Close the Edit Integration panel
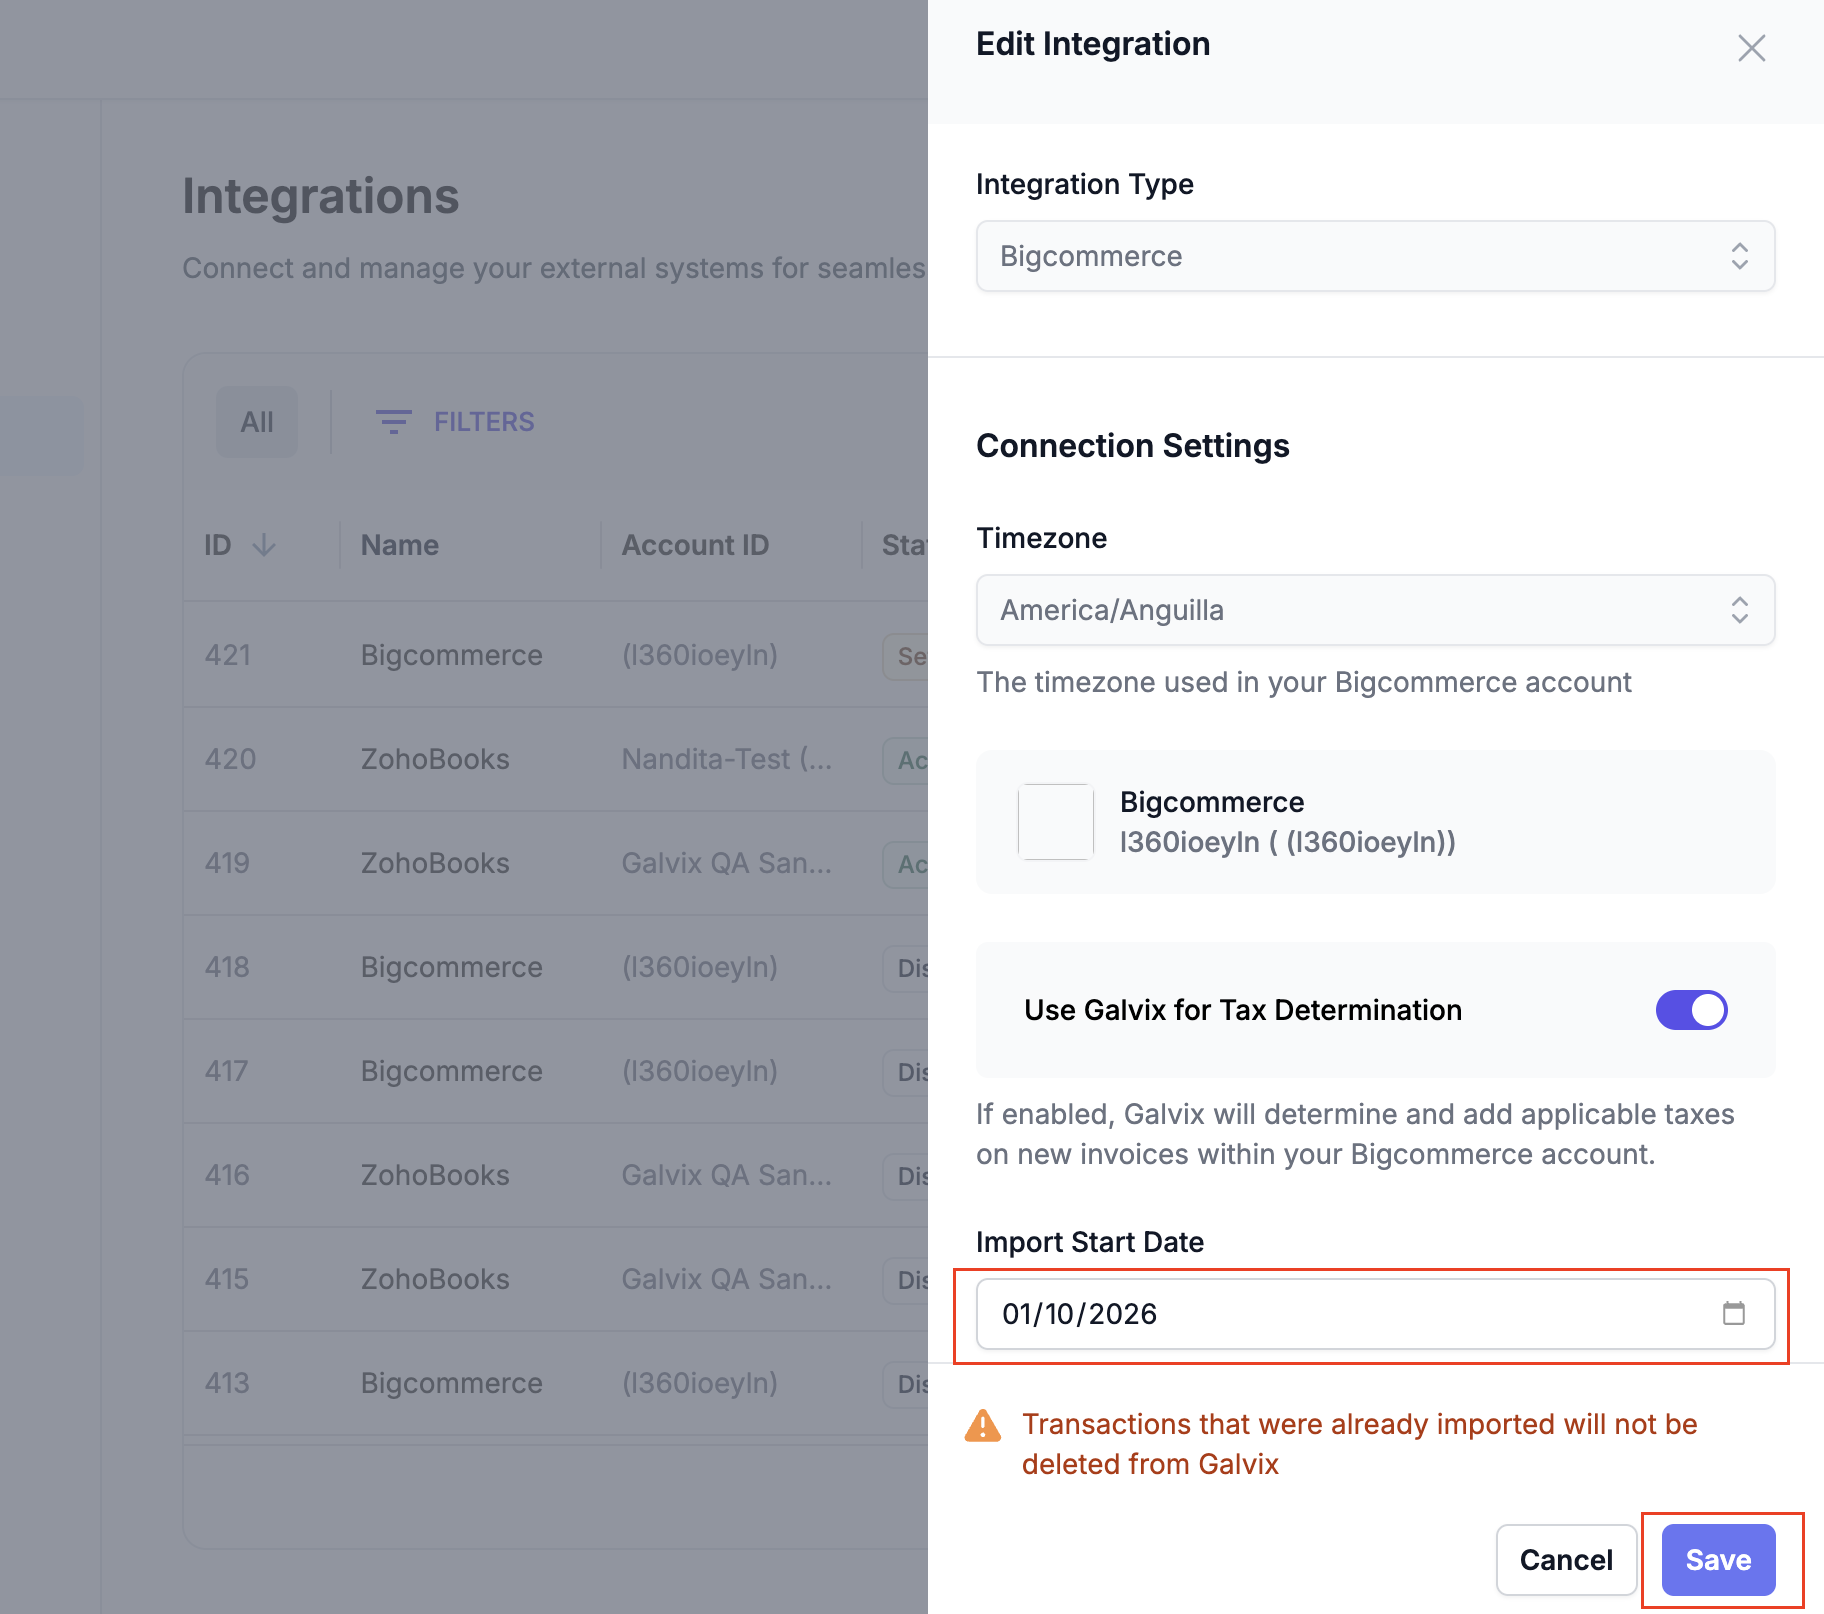This screenshot has width=1824, height=1614. (x=1751, y=48)
